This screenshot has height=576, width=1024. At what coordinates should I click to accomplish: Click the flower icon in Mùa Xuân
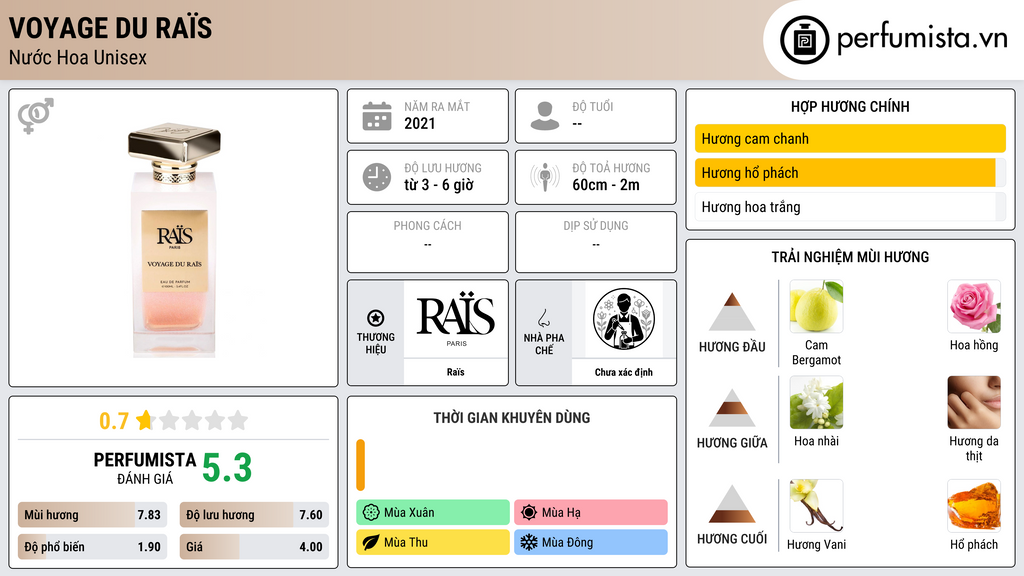[371, 513]
